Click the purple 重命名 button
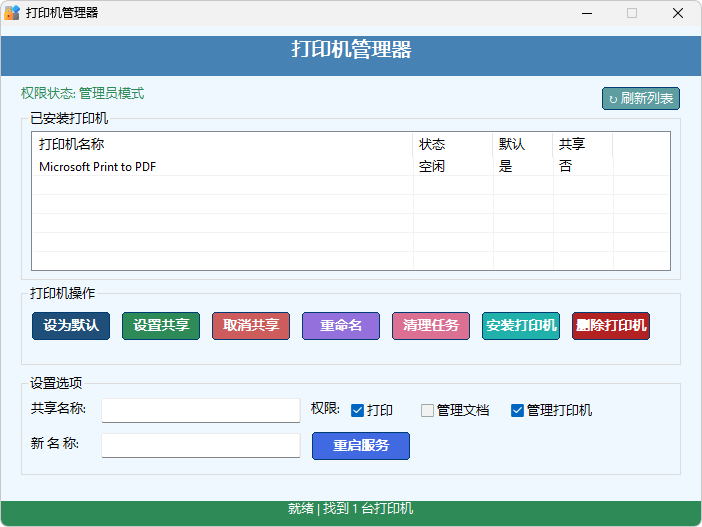The width and height of the screenshot is (702, 527). coord(341,326)
